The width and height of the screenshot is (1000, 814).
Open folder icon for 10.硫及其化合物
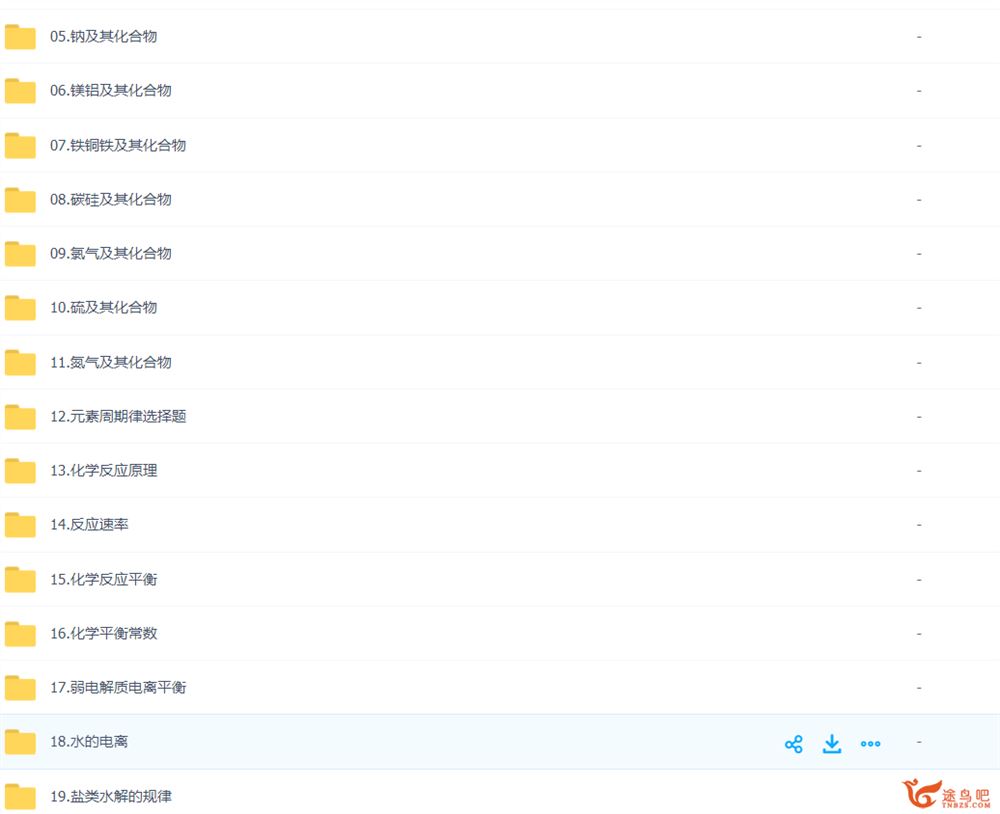pyautogui.click(x=20, y=308)
